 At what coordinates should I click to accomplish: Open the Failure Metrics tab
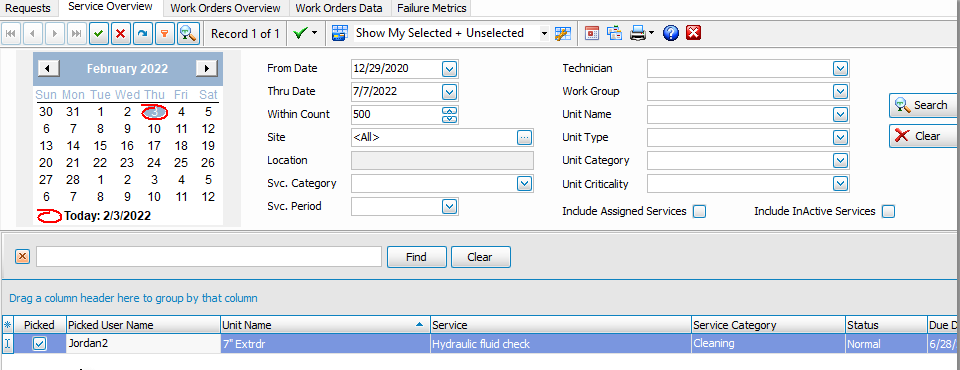click(x=432, y=9)
